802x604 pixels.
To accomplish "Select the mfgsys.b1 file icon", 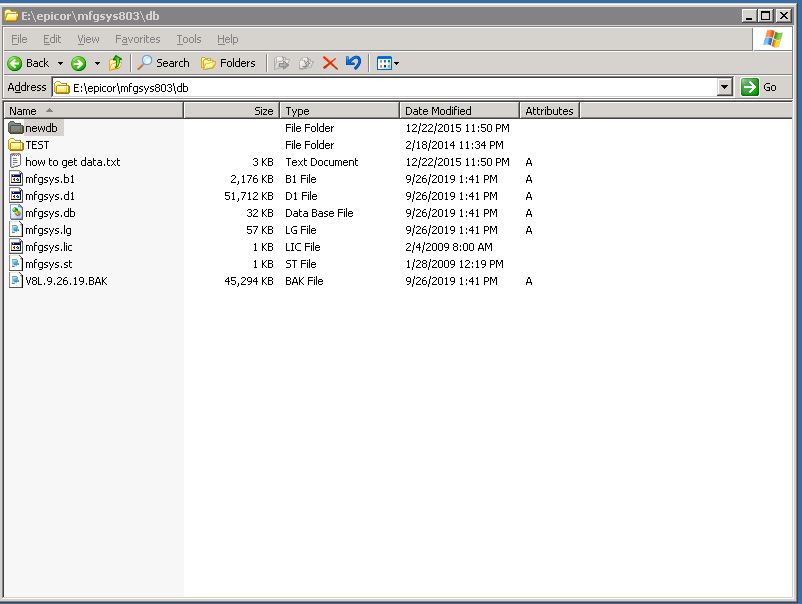I will coord(16,178).
